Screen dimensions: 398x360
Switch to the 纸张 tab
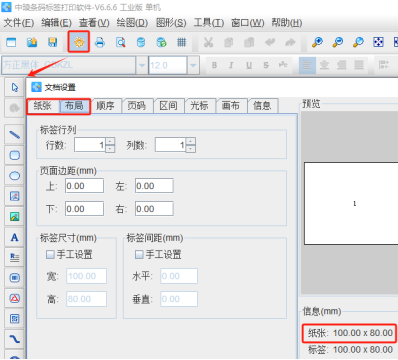click(43, 106)
